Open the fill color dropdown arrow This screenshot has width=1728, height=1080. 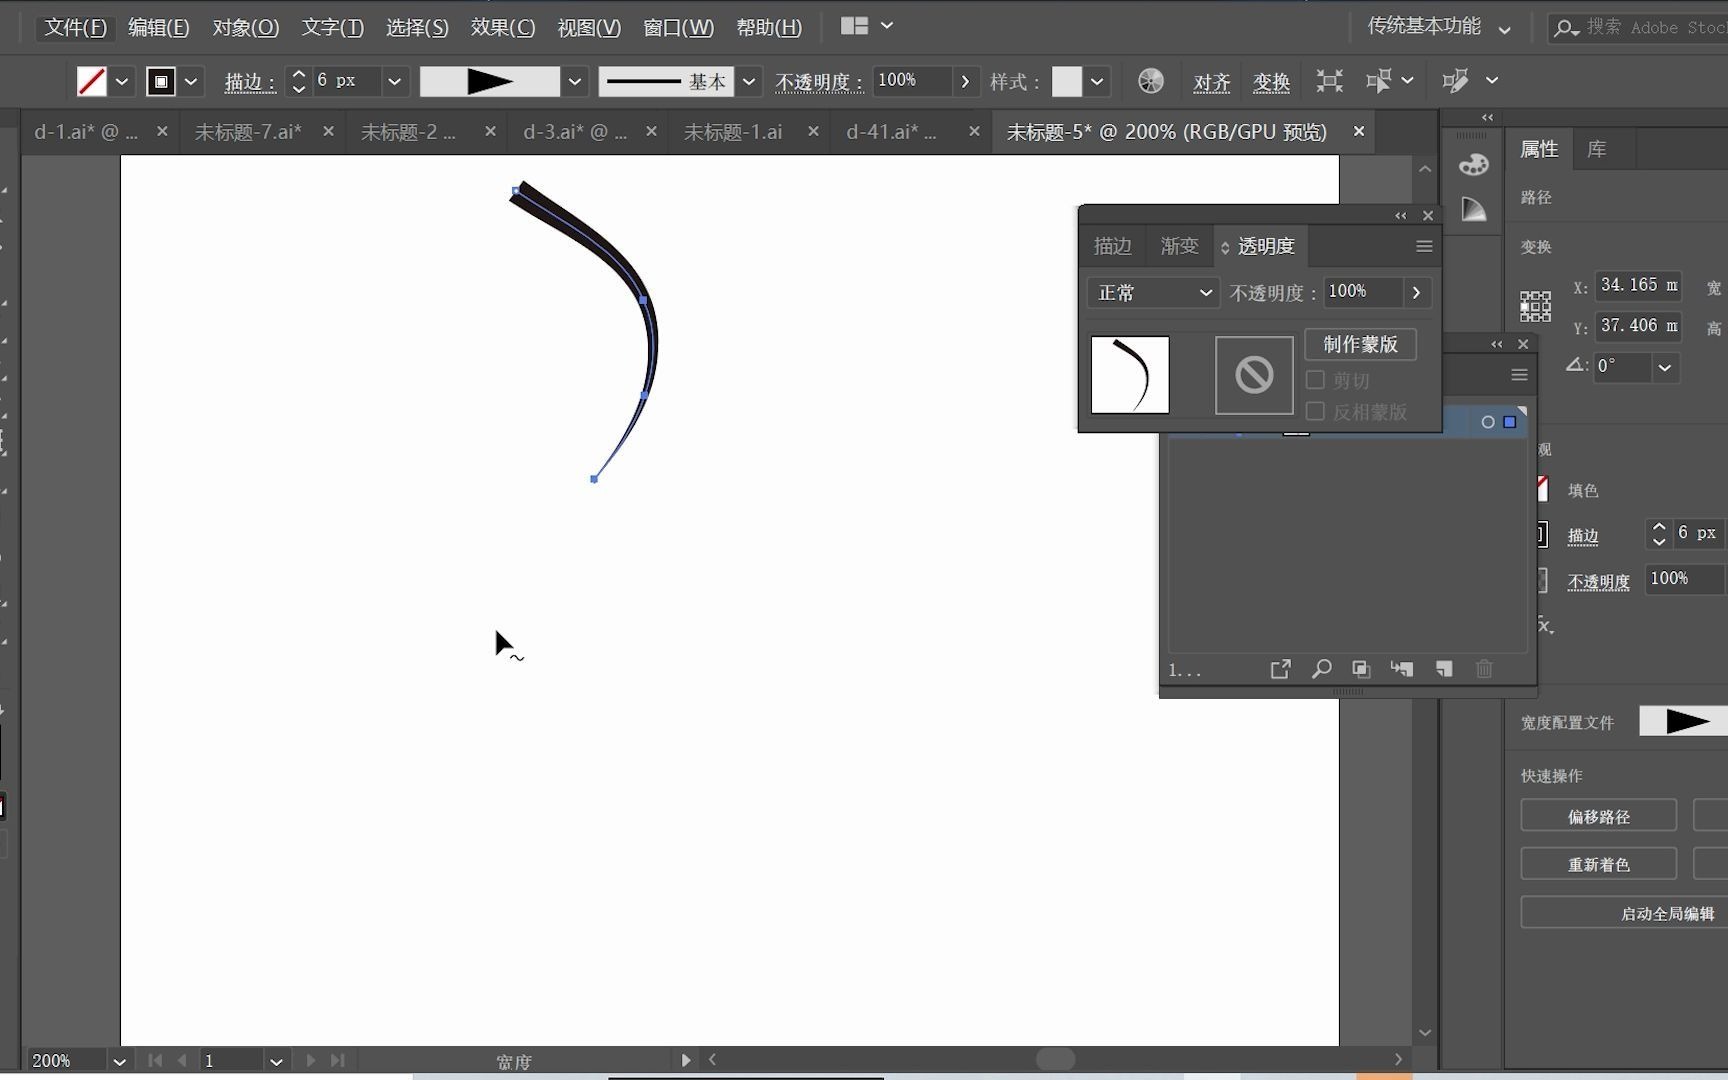click(122, 81)
